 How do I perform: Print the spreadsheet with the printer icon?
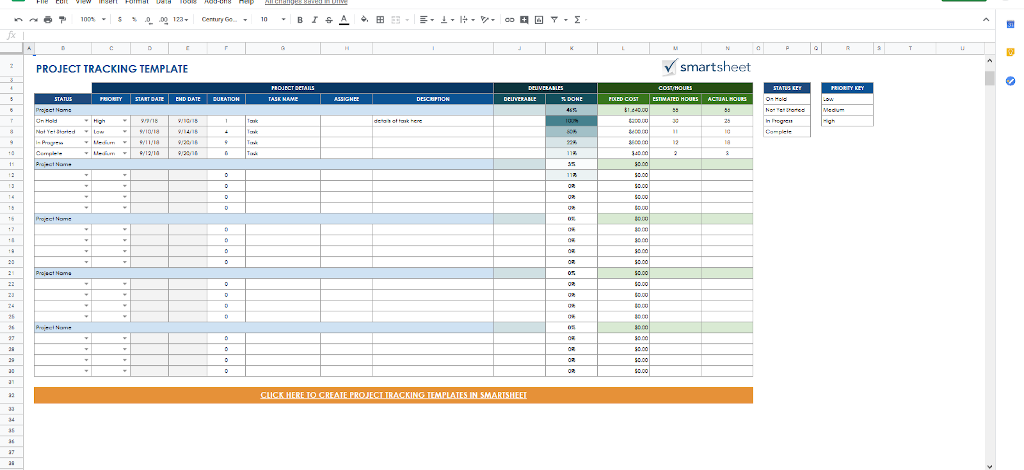(x=48, y=20)
